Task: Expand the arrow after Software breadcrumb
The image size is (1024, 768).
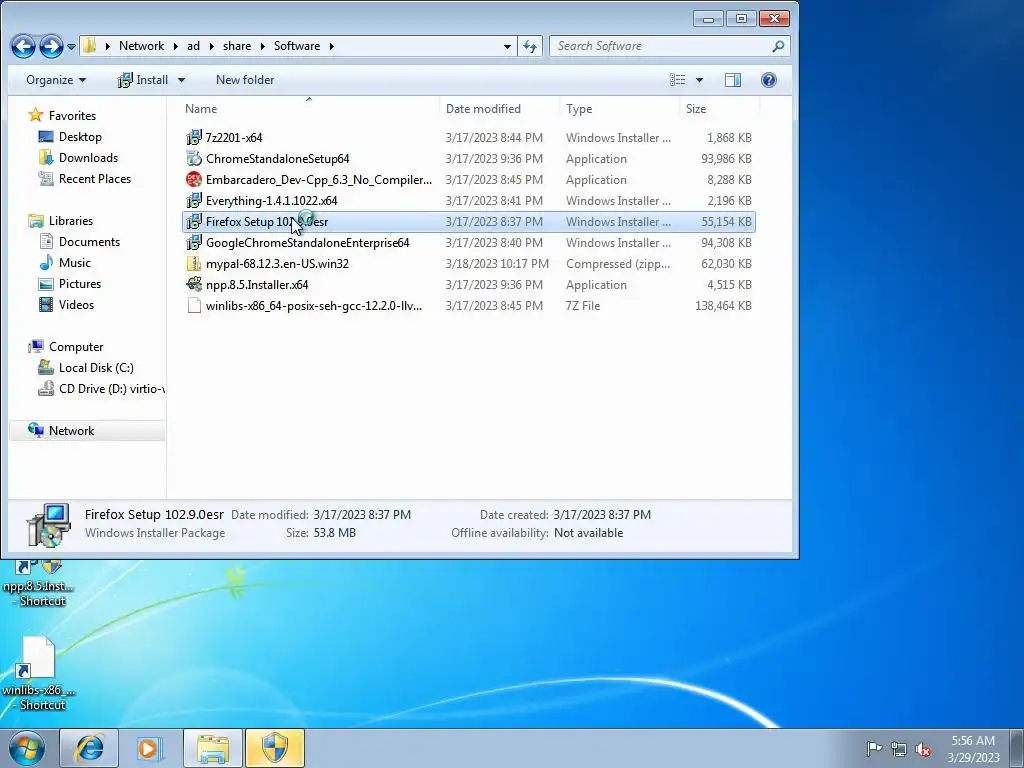Action: click(332, 46)
